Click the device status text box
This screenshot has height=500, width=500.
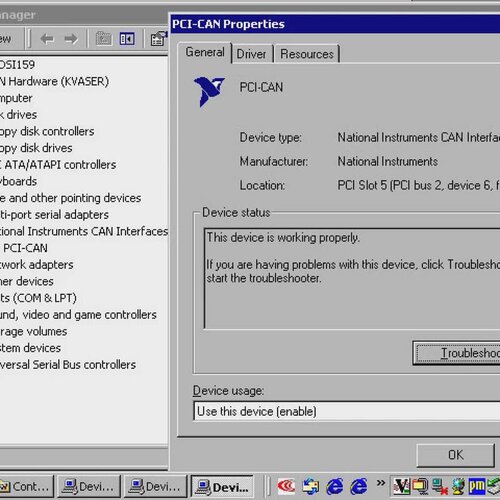pyautogui.click(x=352, y=279)
